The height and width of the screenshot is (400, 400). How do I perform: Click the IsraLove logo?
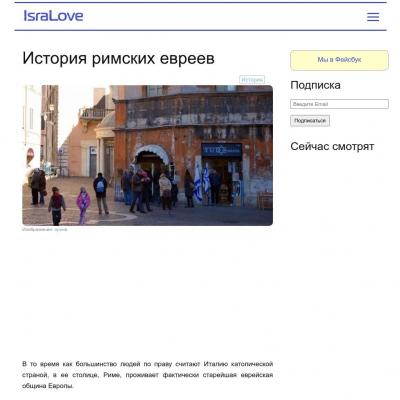point(53,16)
